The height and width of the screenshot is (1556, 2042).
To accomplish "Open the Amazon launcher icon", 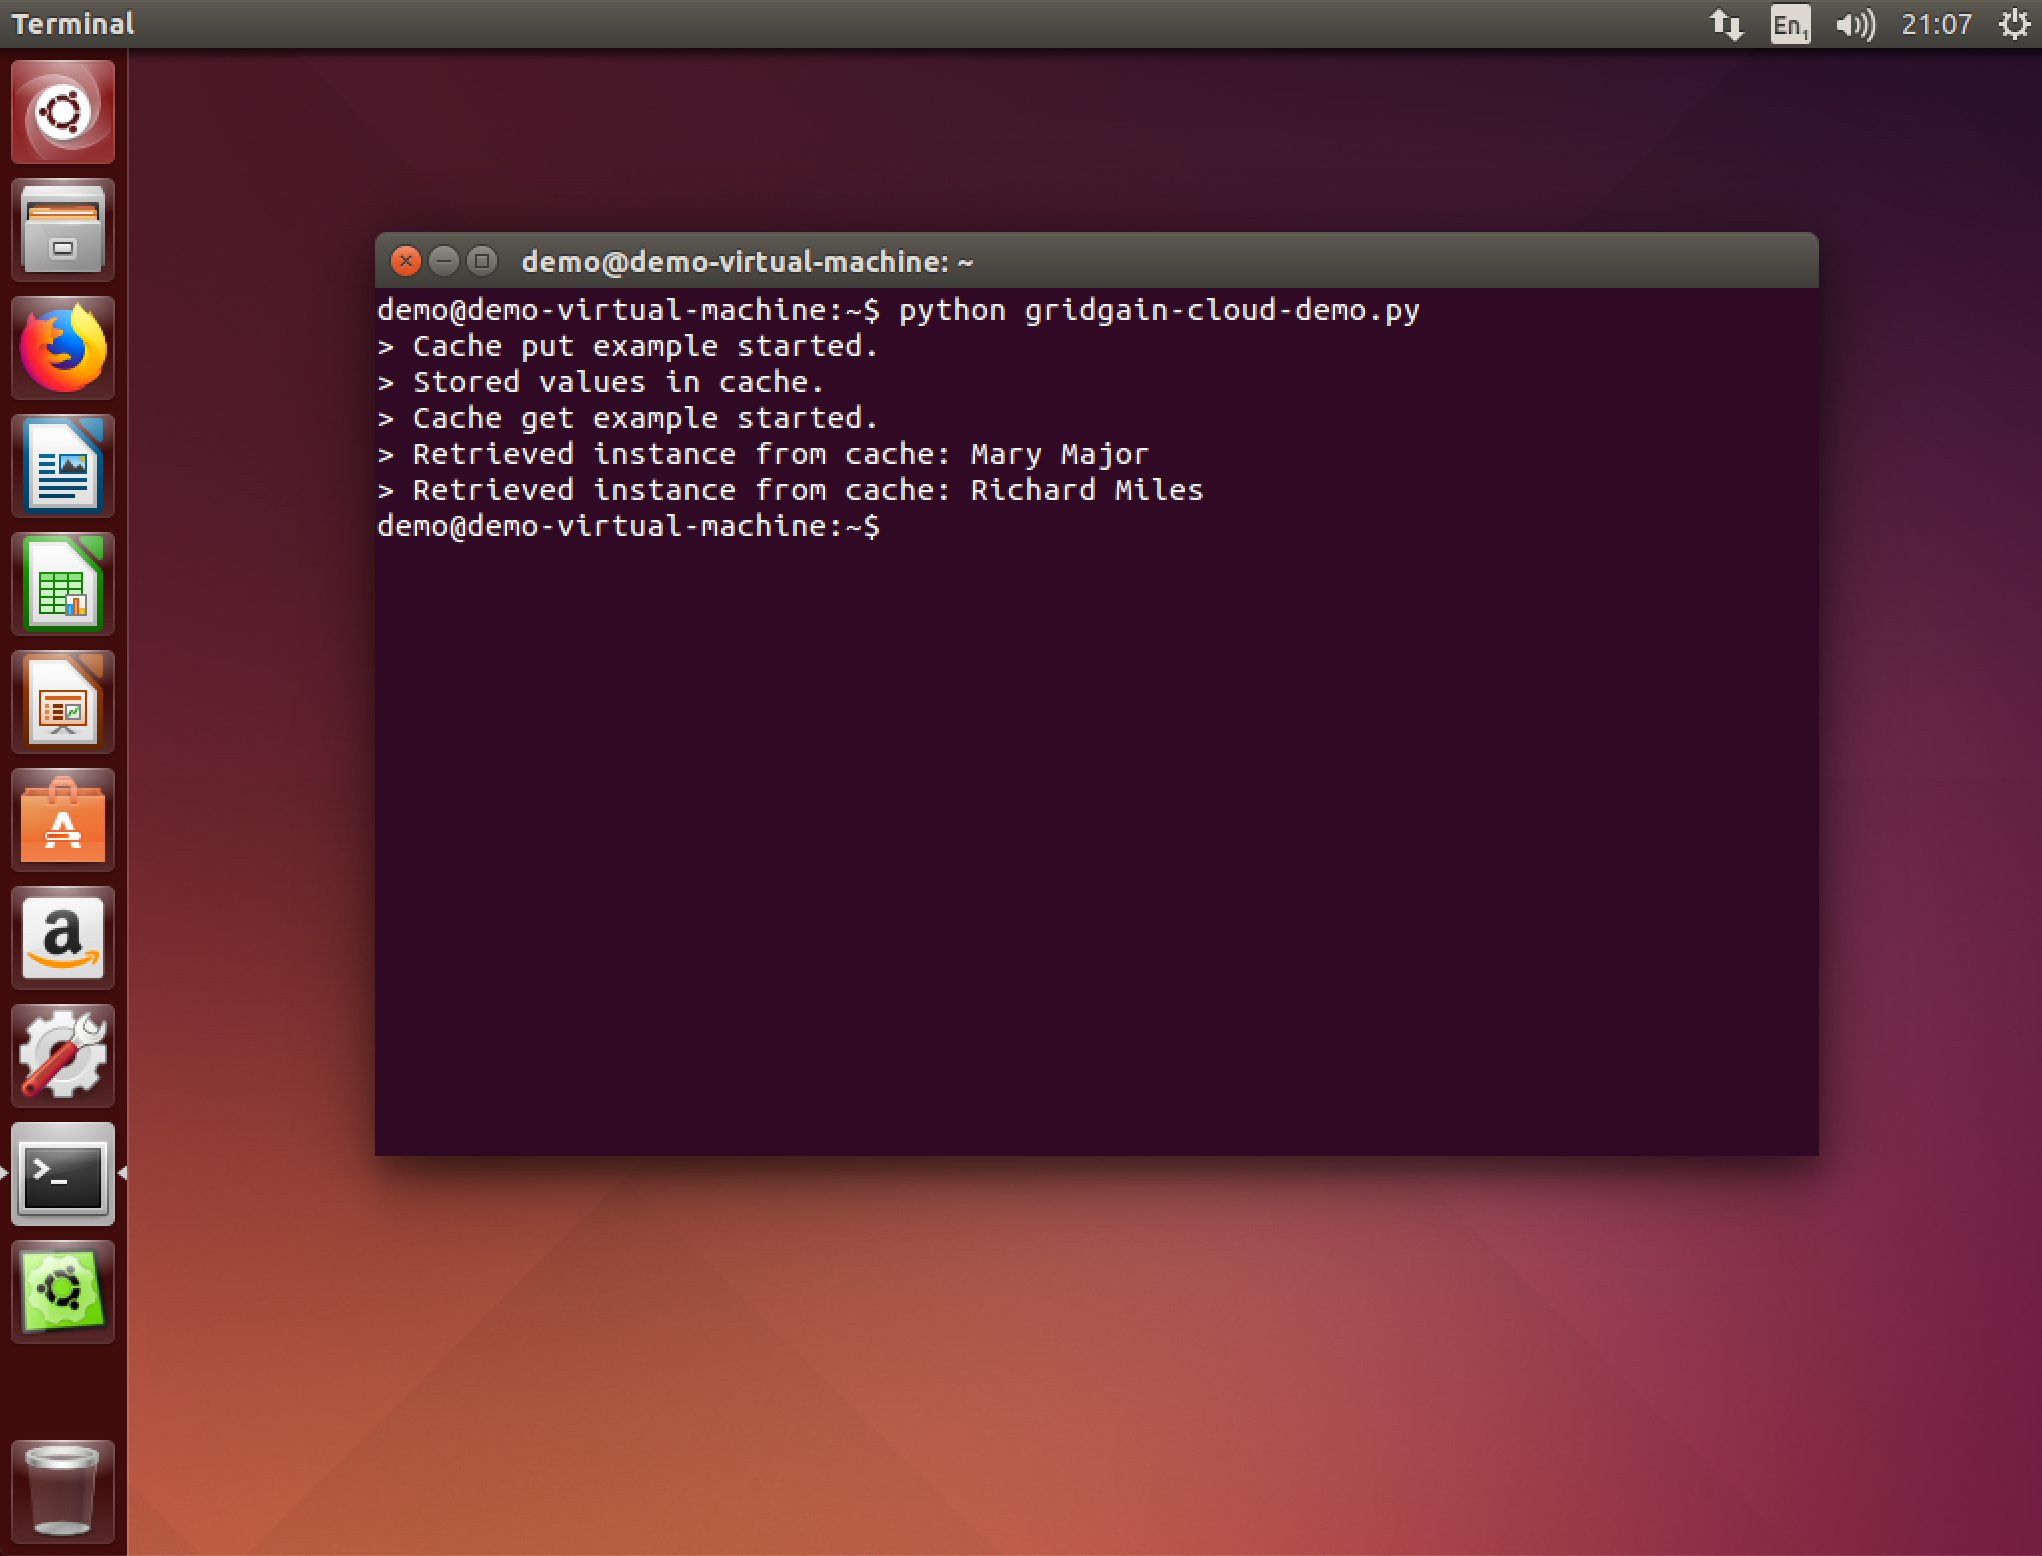I will [63, 938].
